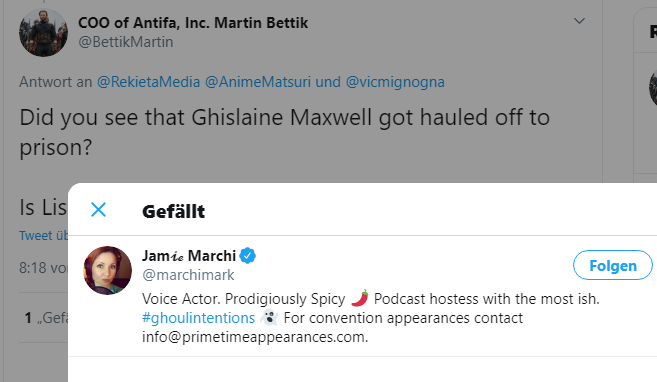Click the 8:18 tweet timestamp
Screen dimensions: 657x382
tap(43, 268)
